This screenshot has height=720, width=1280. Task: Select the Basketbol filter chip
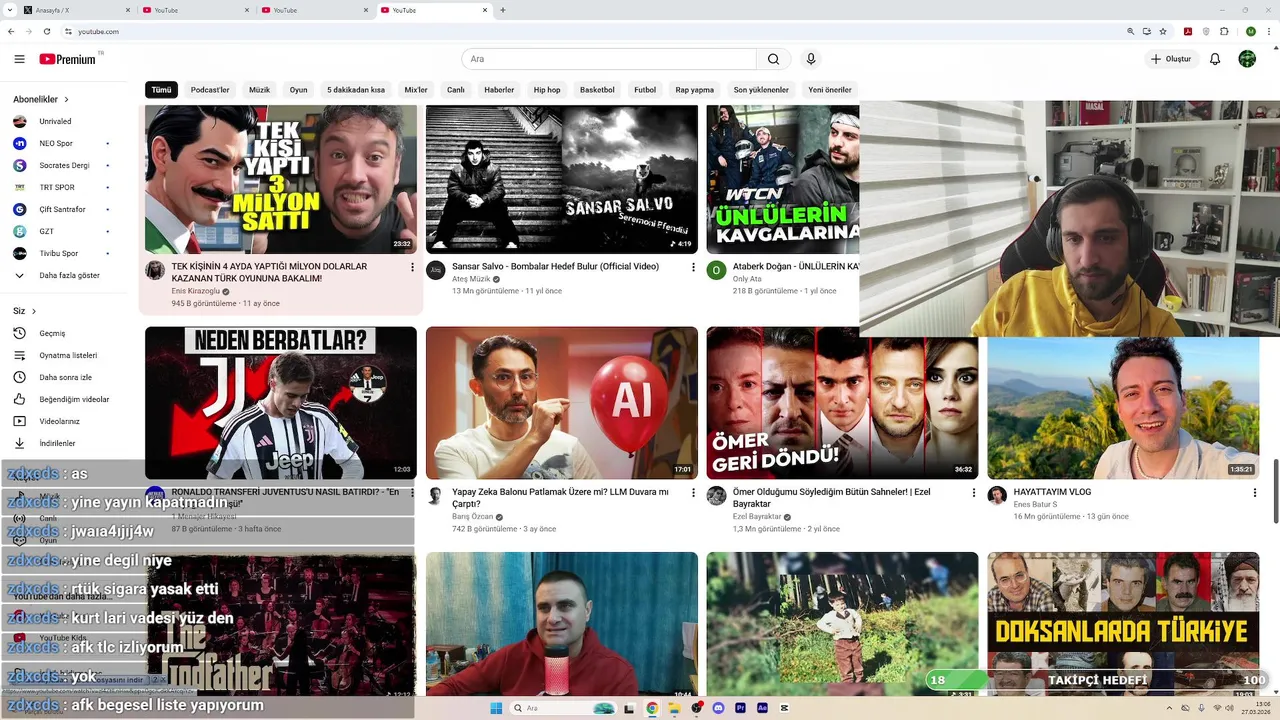tap(597, 90)
